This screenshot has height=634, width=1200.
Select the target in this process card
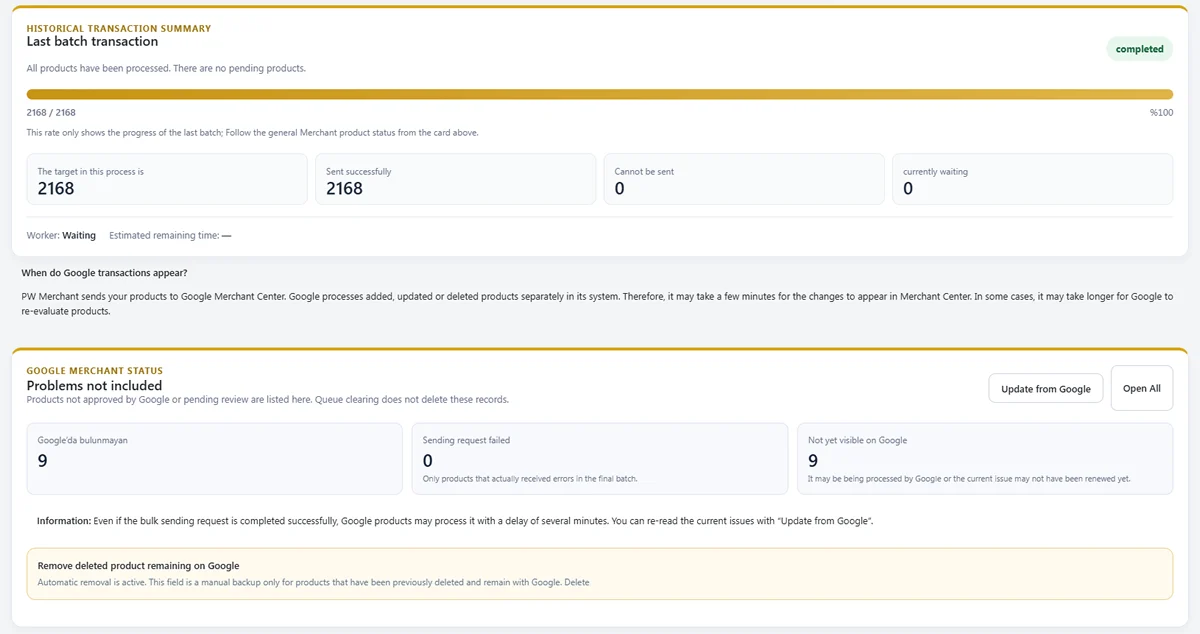(167, 179)
